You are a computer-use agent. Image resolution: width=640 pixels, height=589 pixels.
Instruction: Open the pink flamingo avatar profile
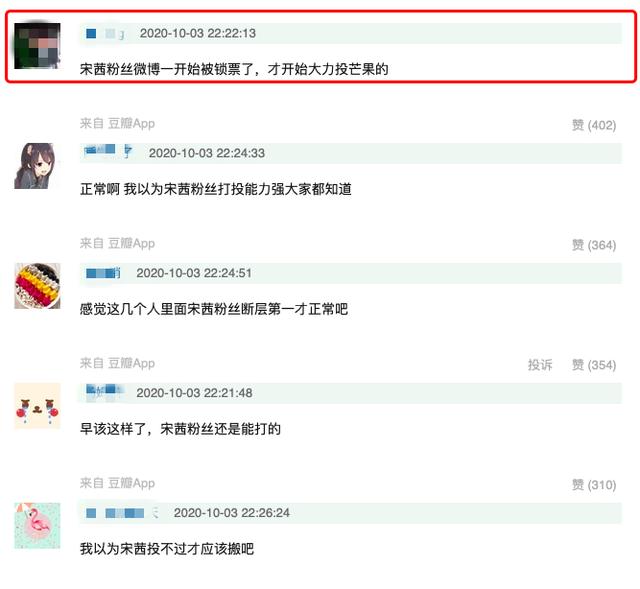[37, 526]
